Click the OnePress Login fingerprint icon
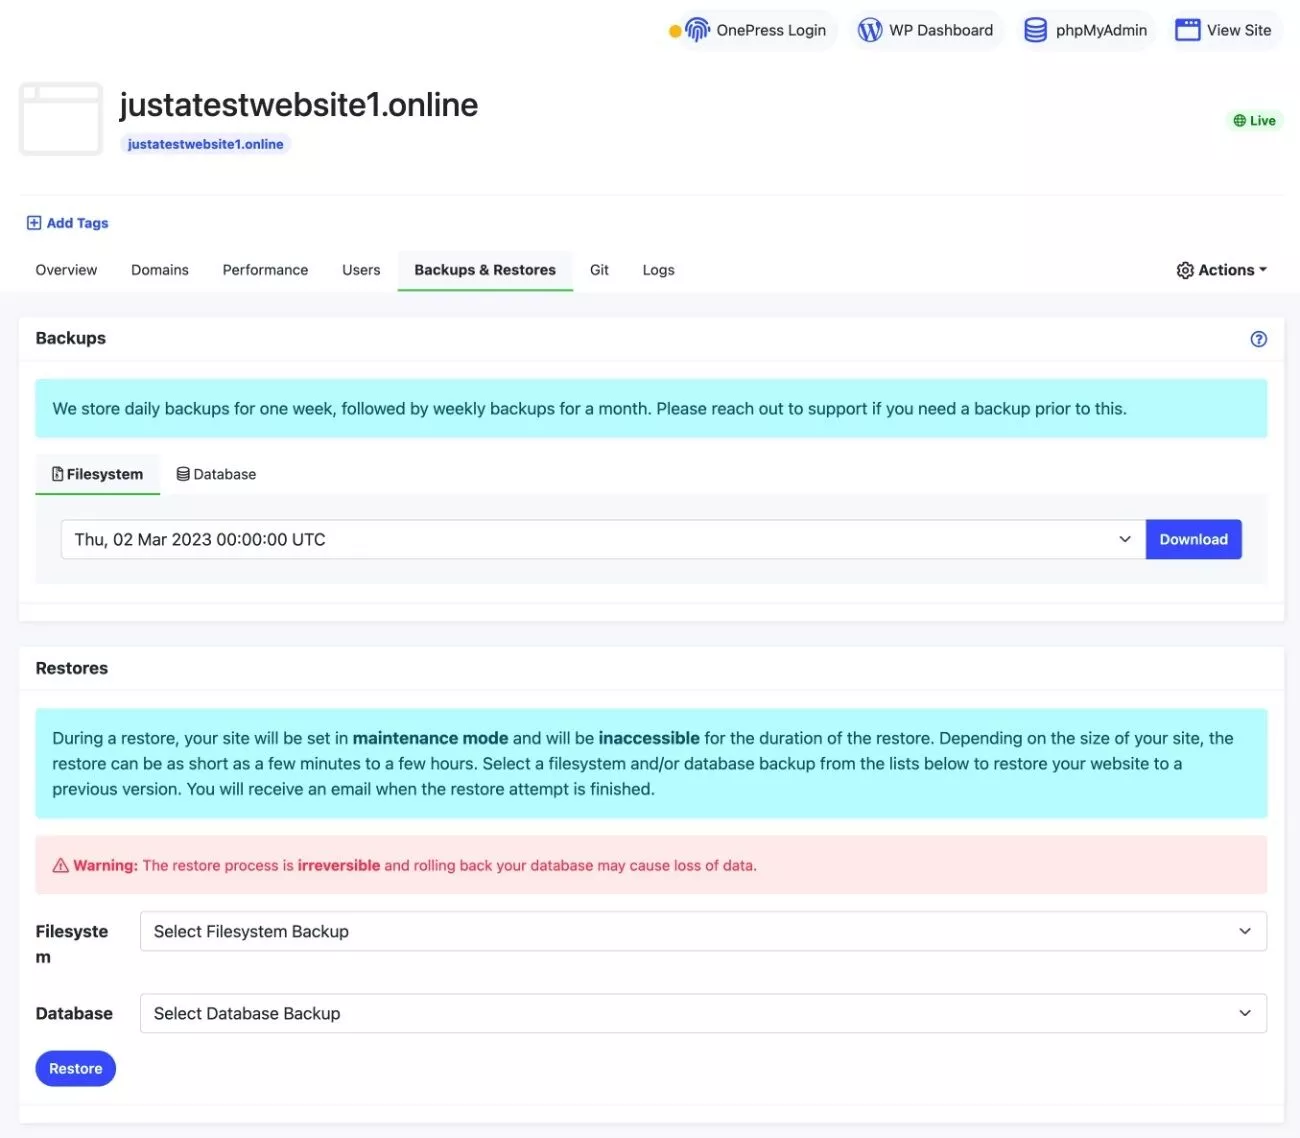Viewport: 1300px width, 1138px height. click(x=697, y=30)
